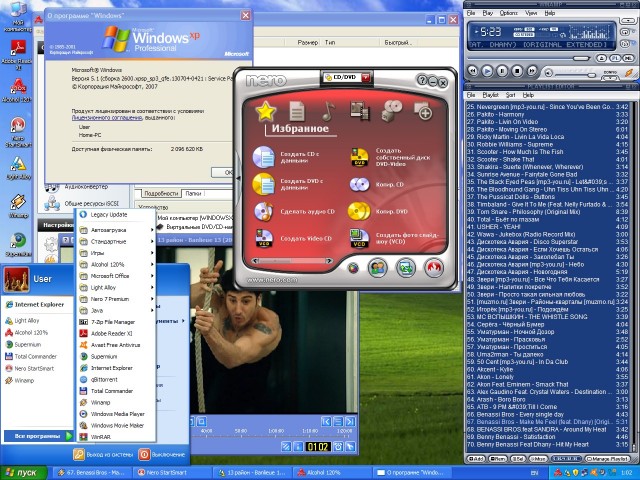
Task: Open Winamp View menu
Action: click(531, 13)
